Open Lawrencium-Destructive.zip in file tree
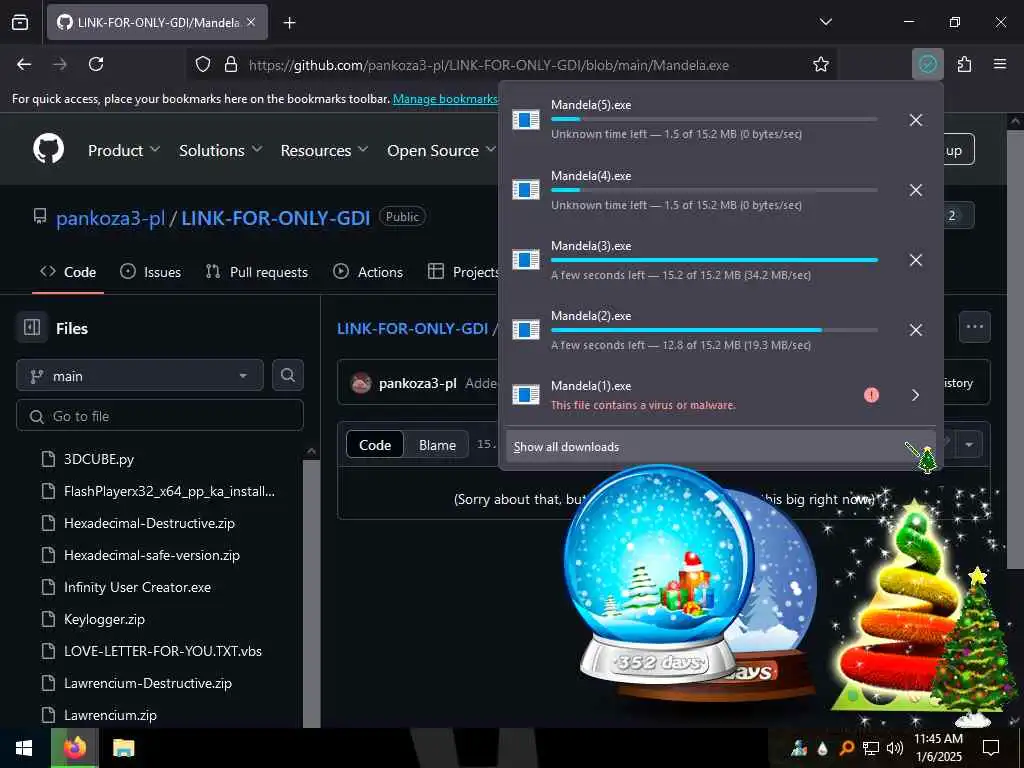The height and width of the screenshot is (768, 1024). tap(148, 683)
